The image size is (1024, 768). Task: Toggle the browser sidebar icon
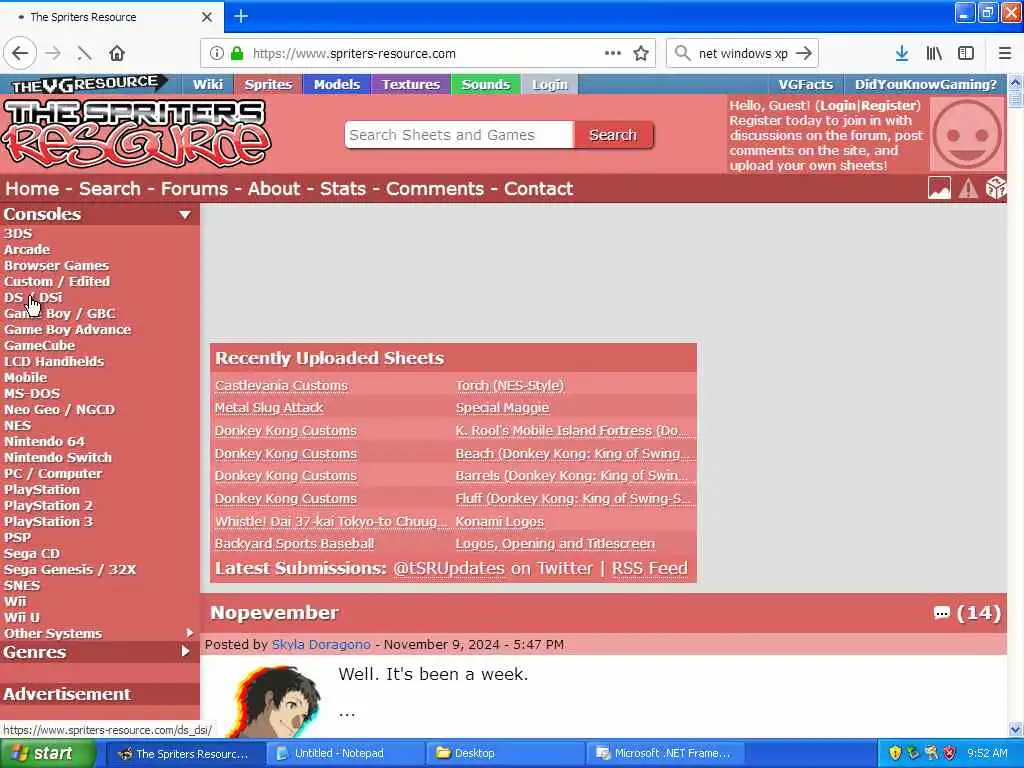click(x=966, y=54)
